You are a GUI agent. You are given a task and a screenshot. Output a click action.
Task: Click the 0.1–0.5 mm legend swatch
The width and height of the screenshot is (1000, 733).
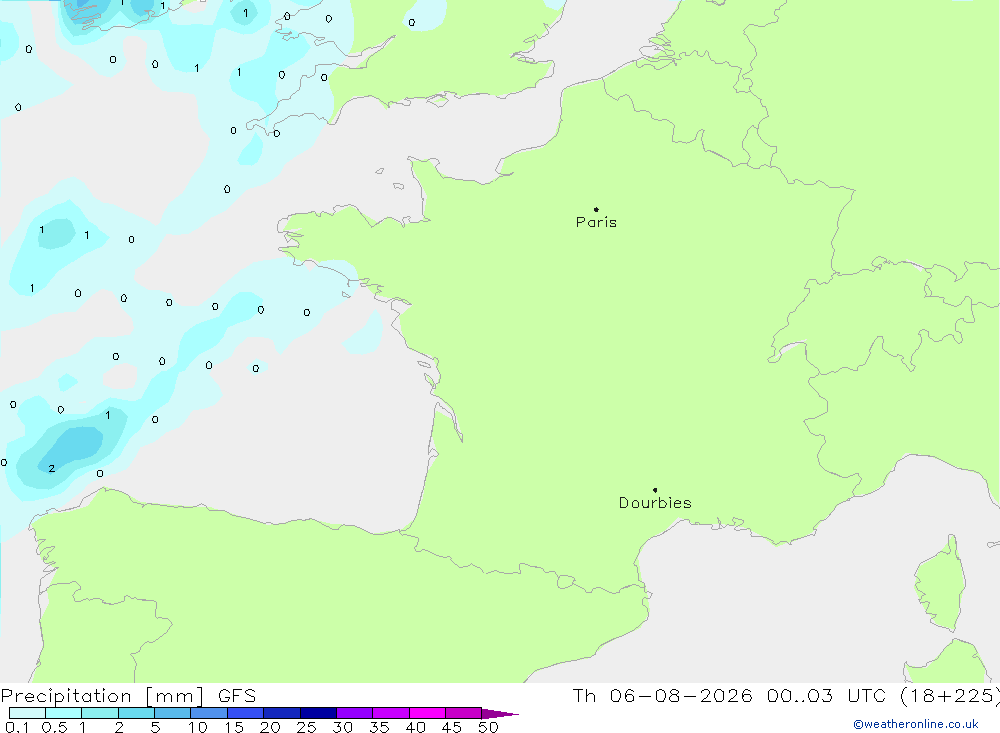(27, 713)
